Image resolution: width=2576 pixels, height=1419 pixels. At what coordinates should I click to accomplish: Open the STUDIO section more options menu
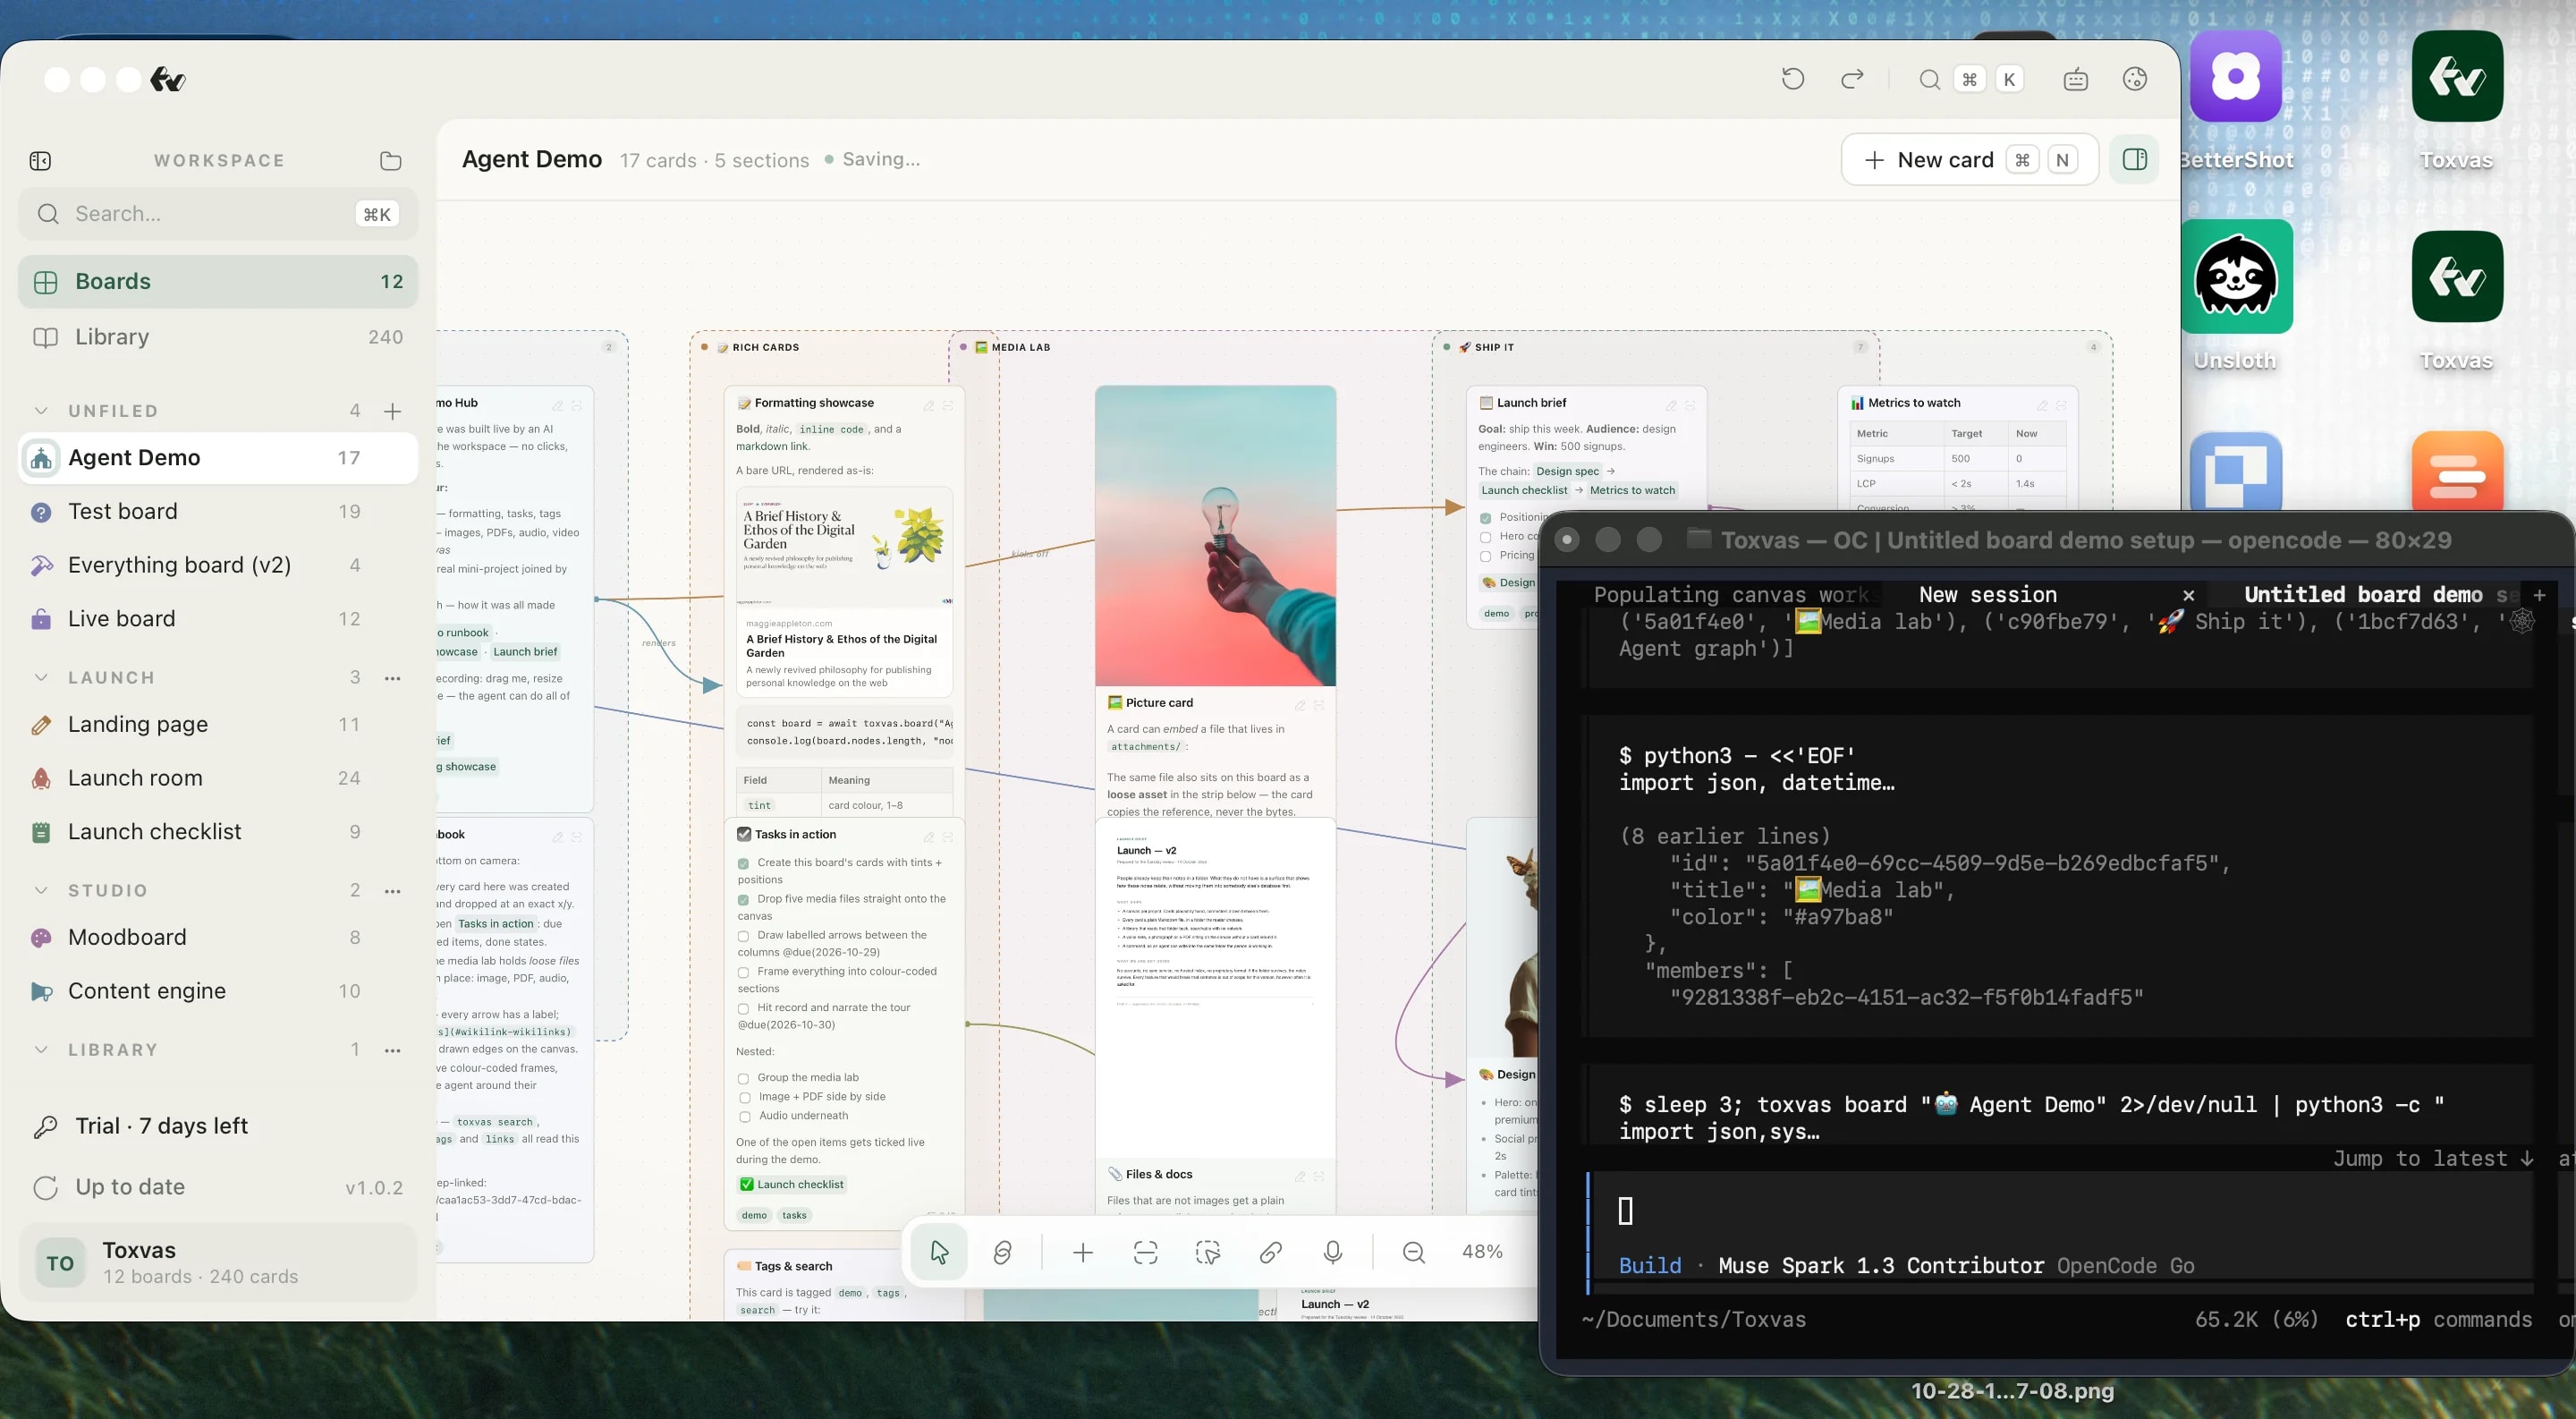(x=392, y=891)
